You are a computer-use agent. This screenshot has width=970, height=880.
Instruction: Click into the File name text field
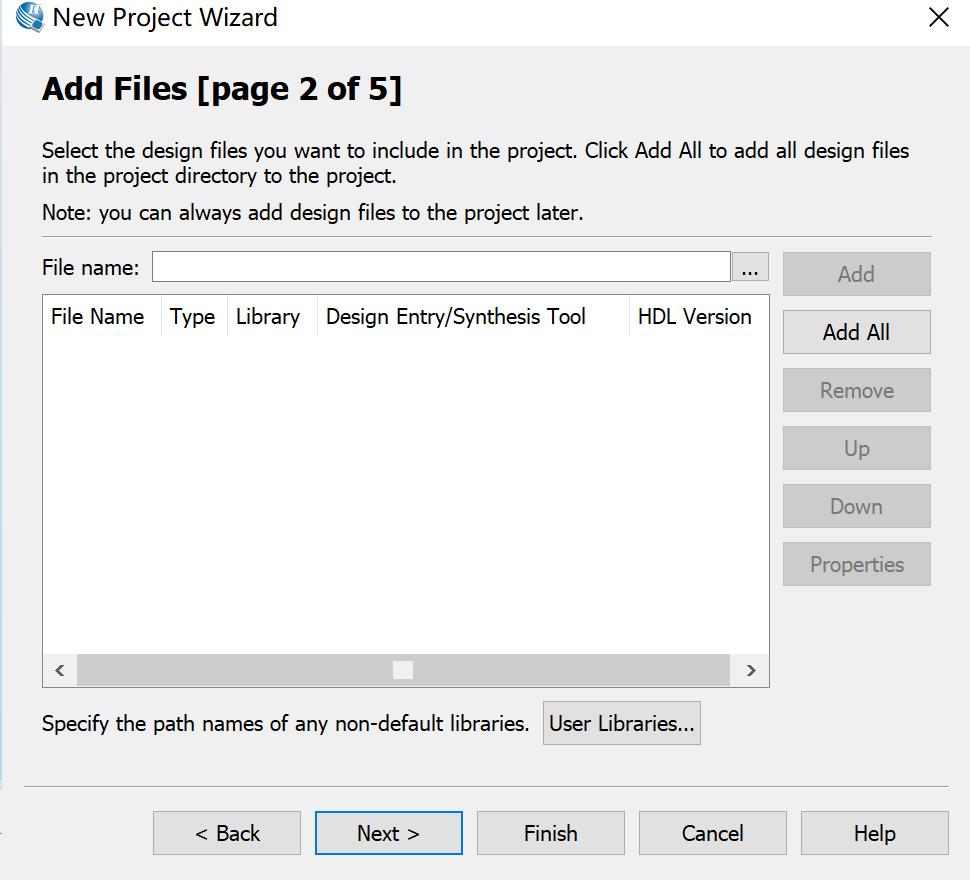(441, 268)
